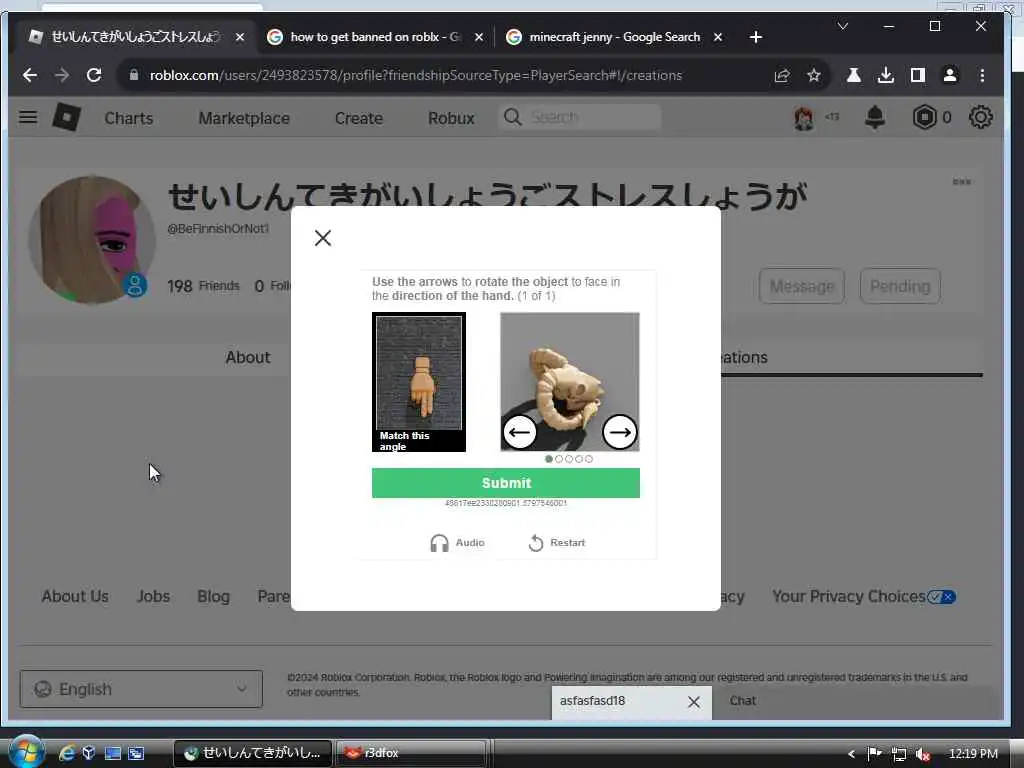Go to Roblox home logo
1024x768 pixels.
[66, 118]
